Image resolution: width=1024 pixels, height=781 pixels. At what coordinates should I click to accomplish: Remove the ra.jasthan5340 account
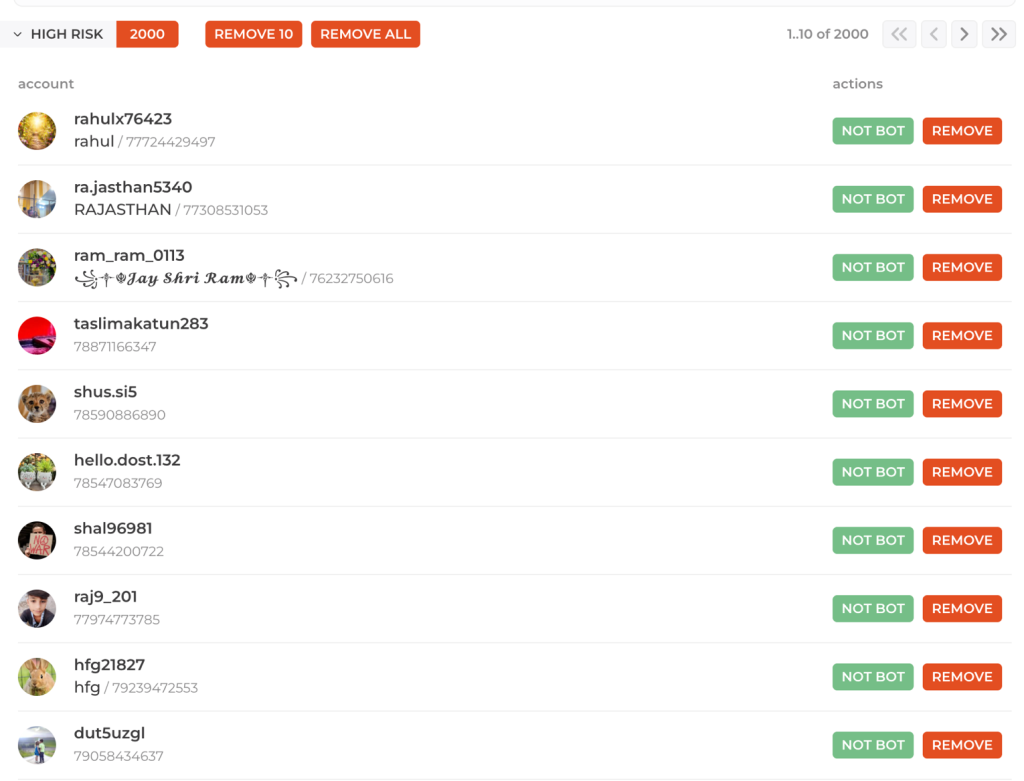961,199
